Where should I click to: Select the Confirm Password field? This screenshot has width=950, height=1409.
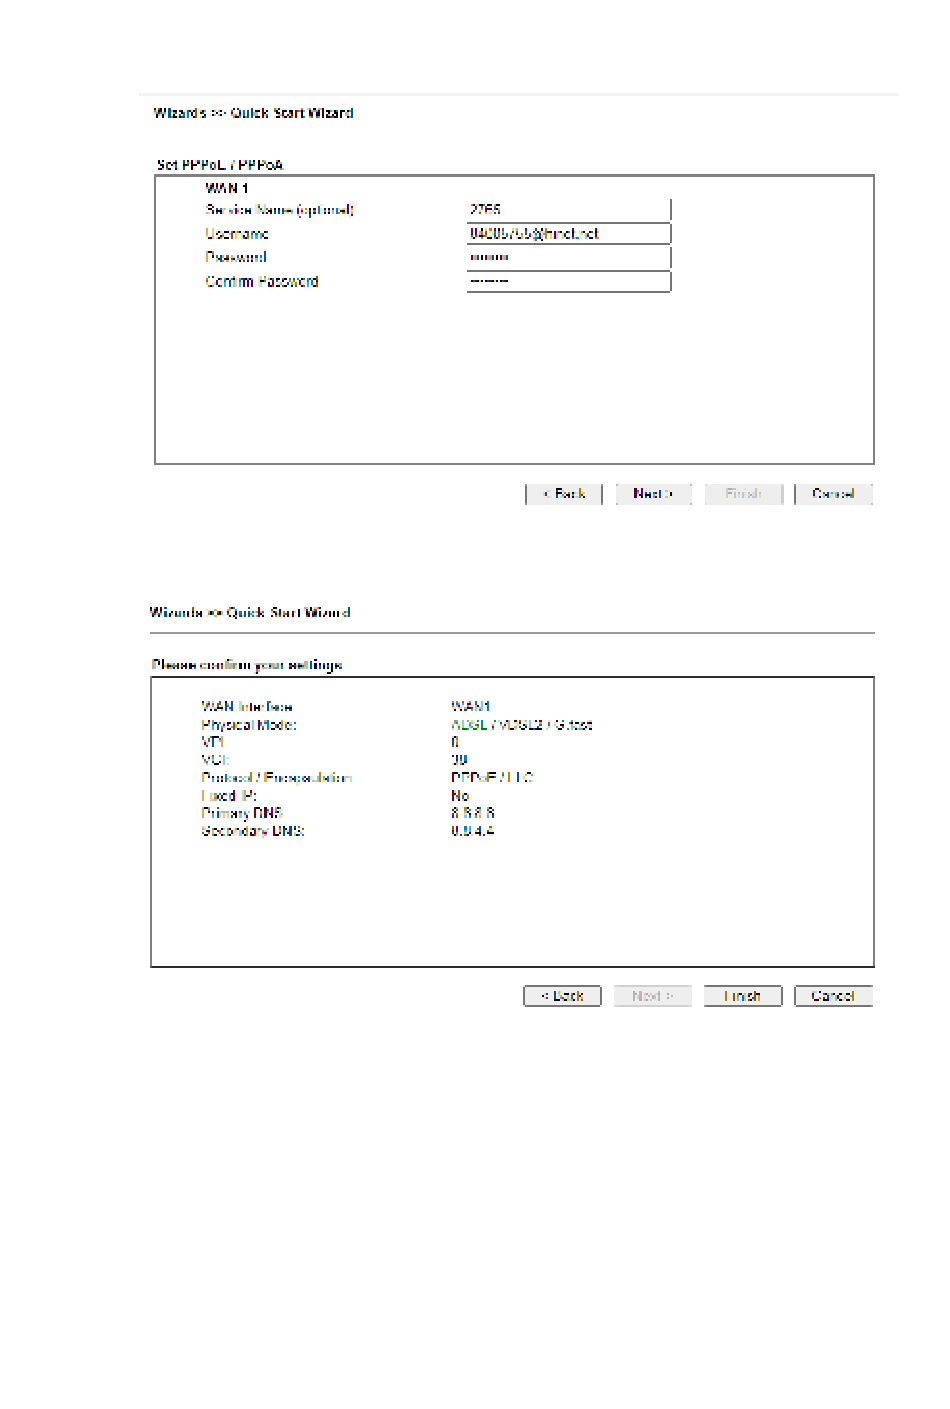(x=568, y=282)
